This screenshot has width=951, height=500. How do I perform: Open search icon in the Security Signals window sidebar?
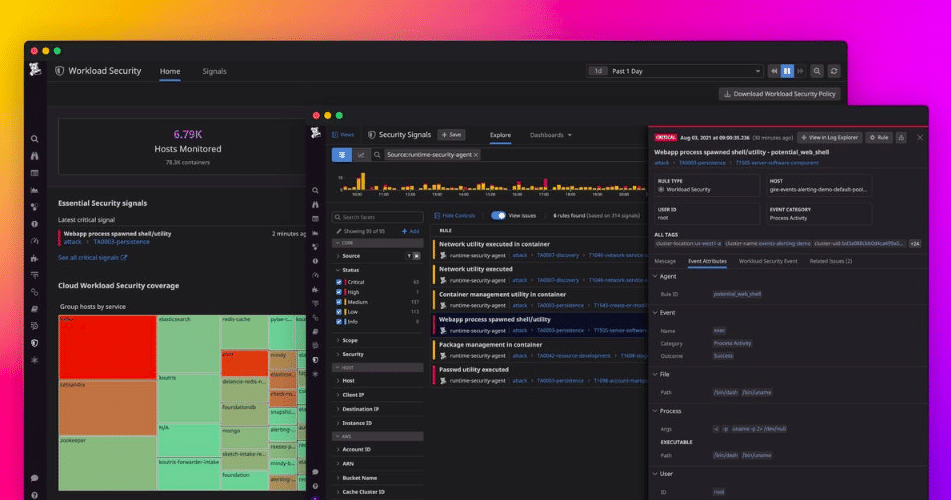[x=315, y=191]
